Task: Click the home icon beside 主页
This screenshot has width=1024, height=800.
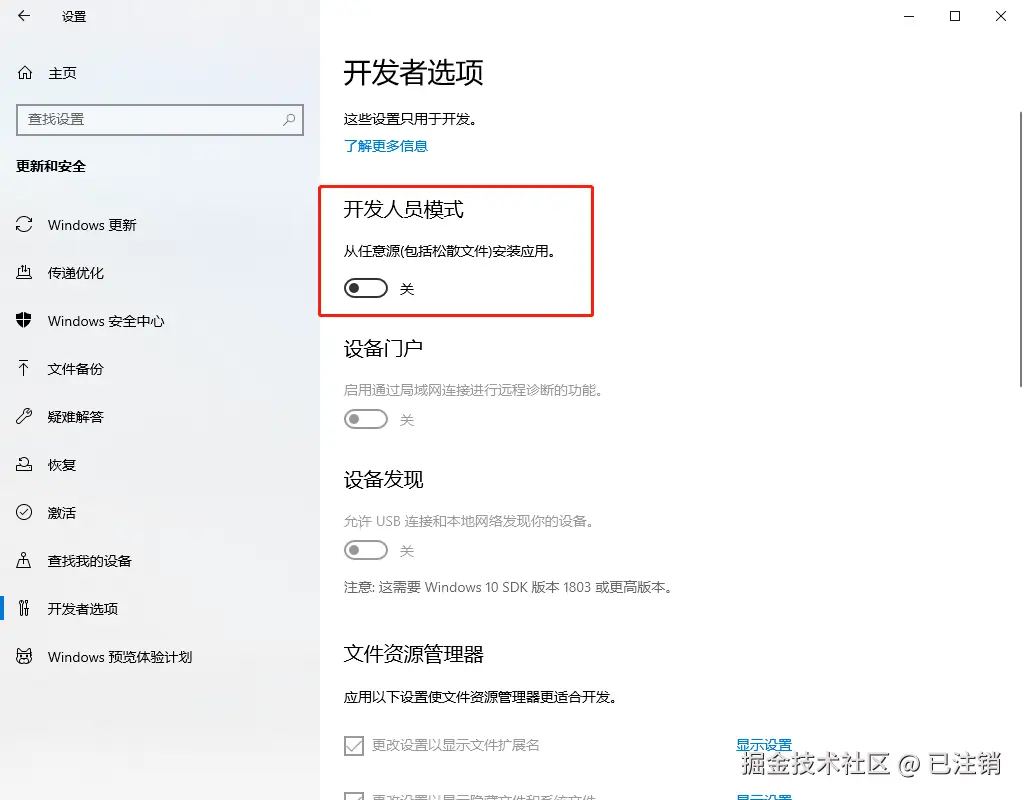Action: pos(25,72)
